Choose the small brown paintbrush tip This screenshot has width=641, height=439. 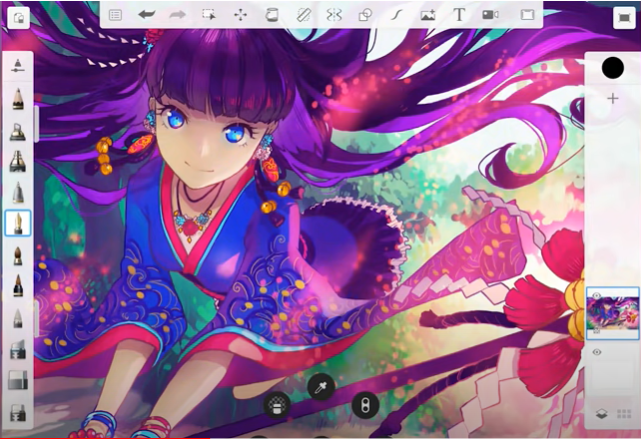coord(18,256)
